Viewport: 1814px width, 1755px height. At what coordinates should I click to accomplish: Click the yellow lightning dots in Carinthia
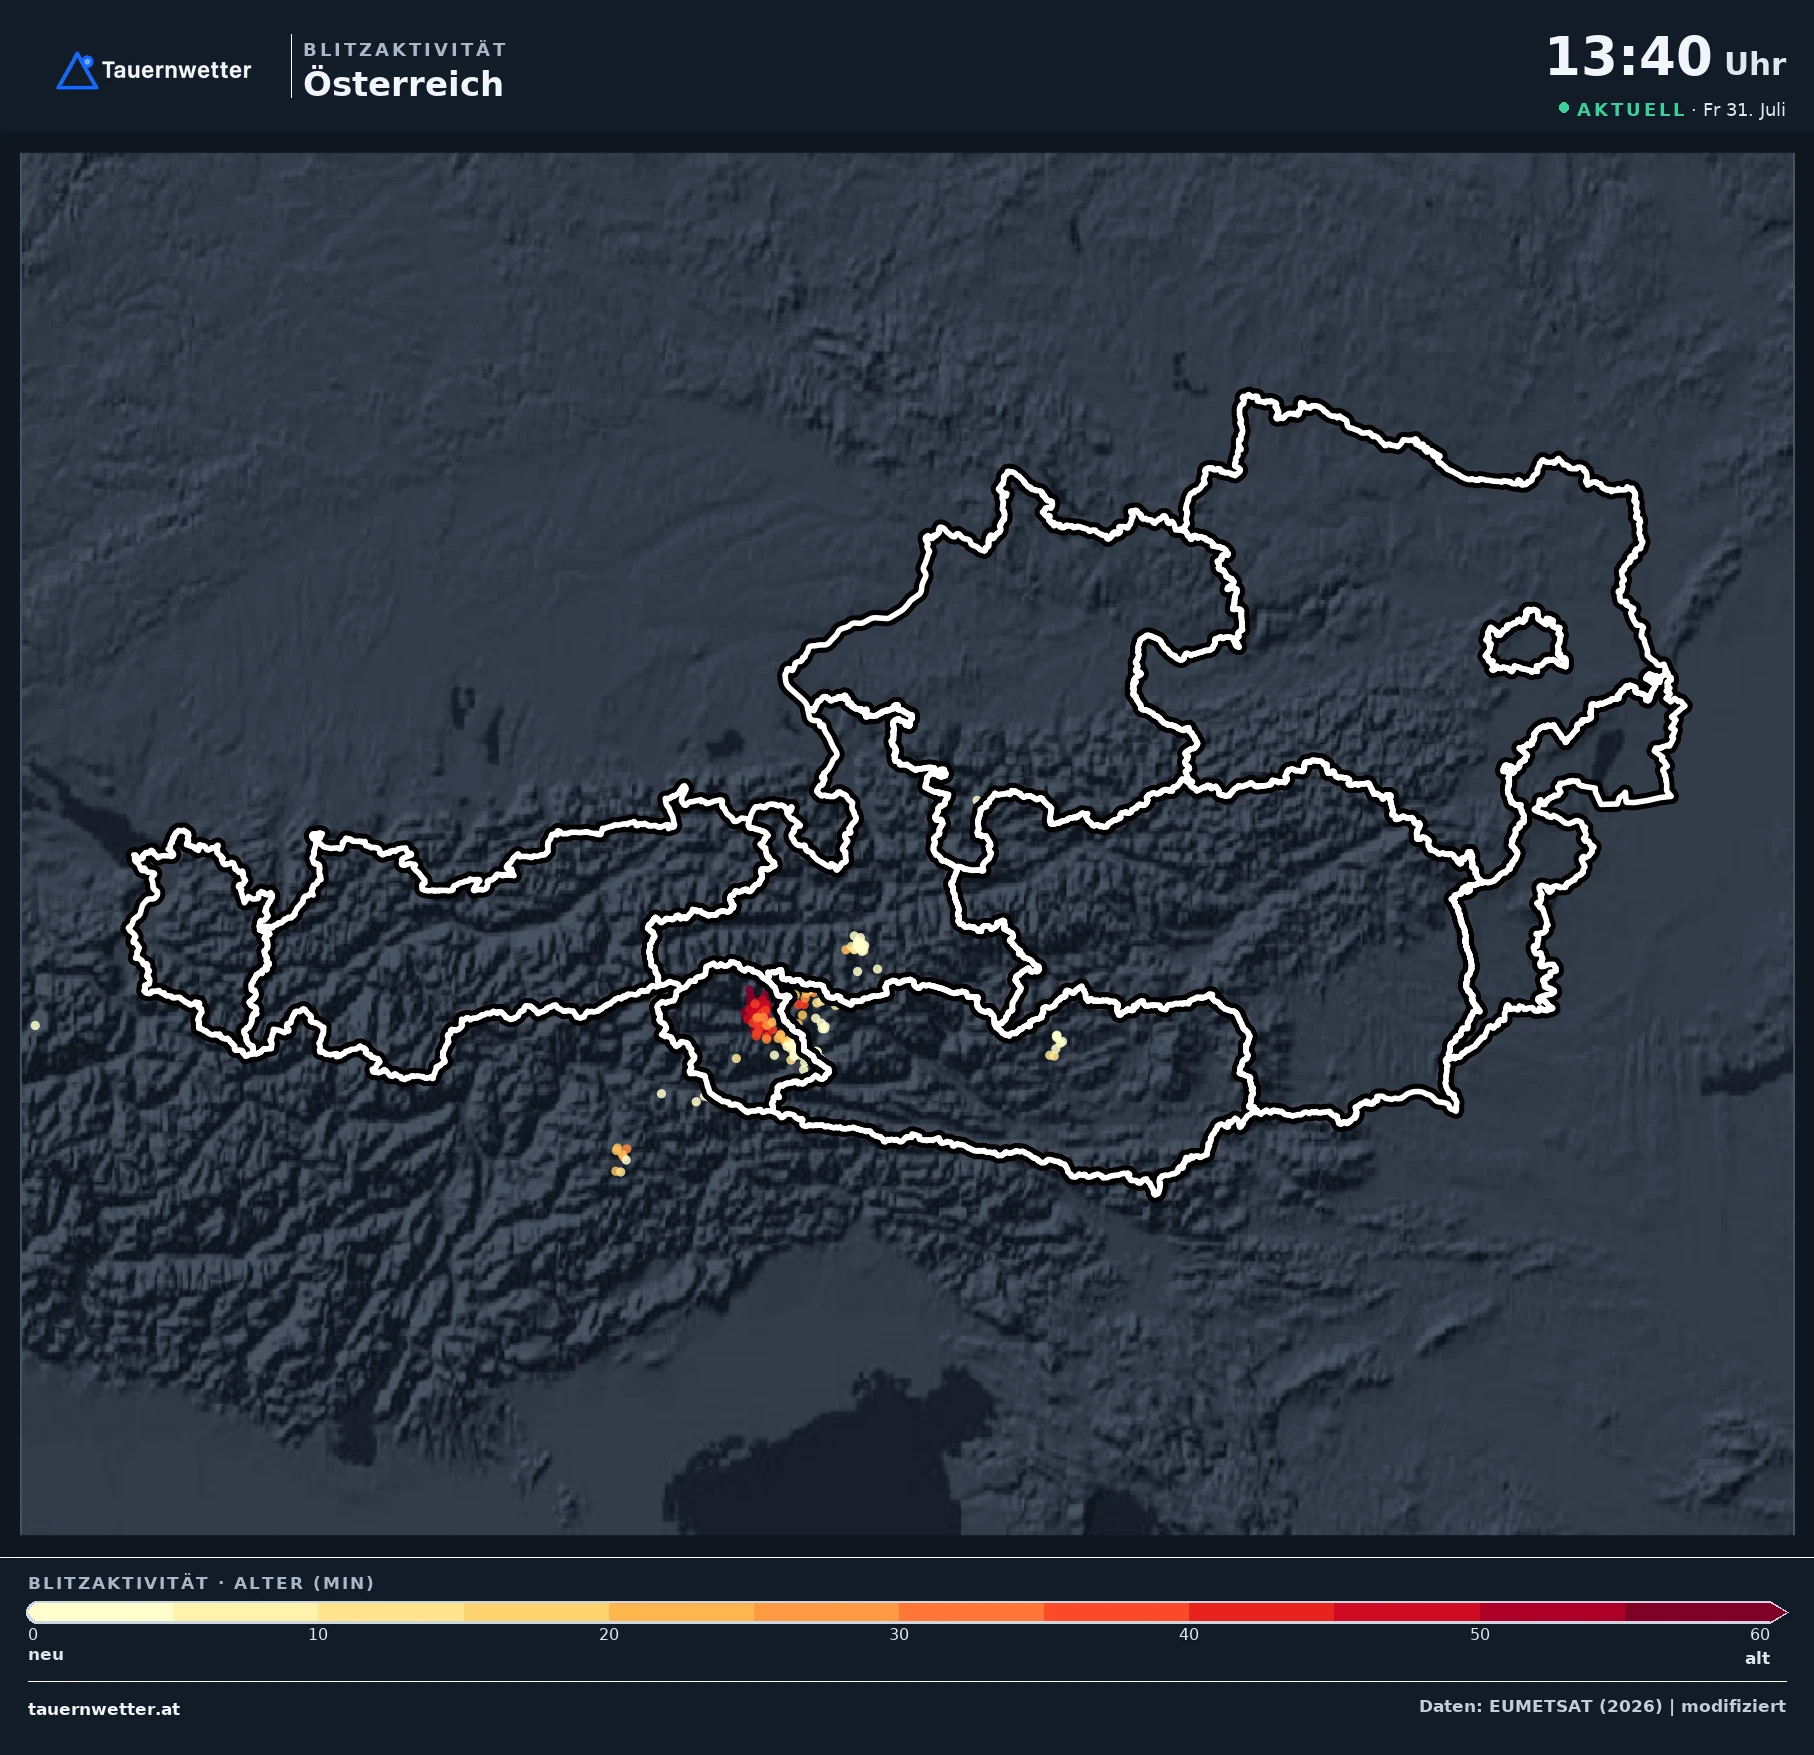pos(1055,1046)
